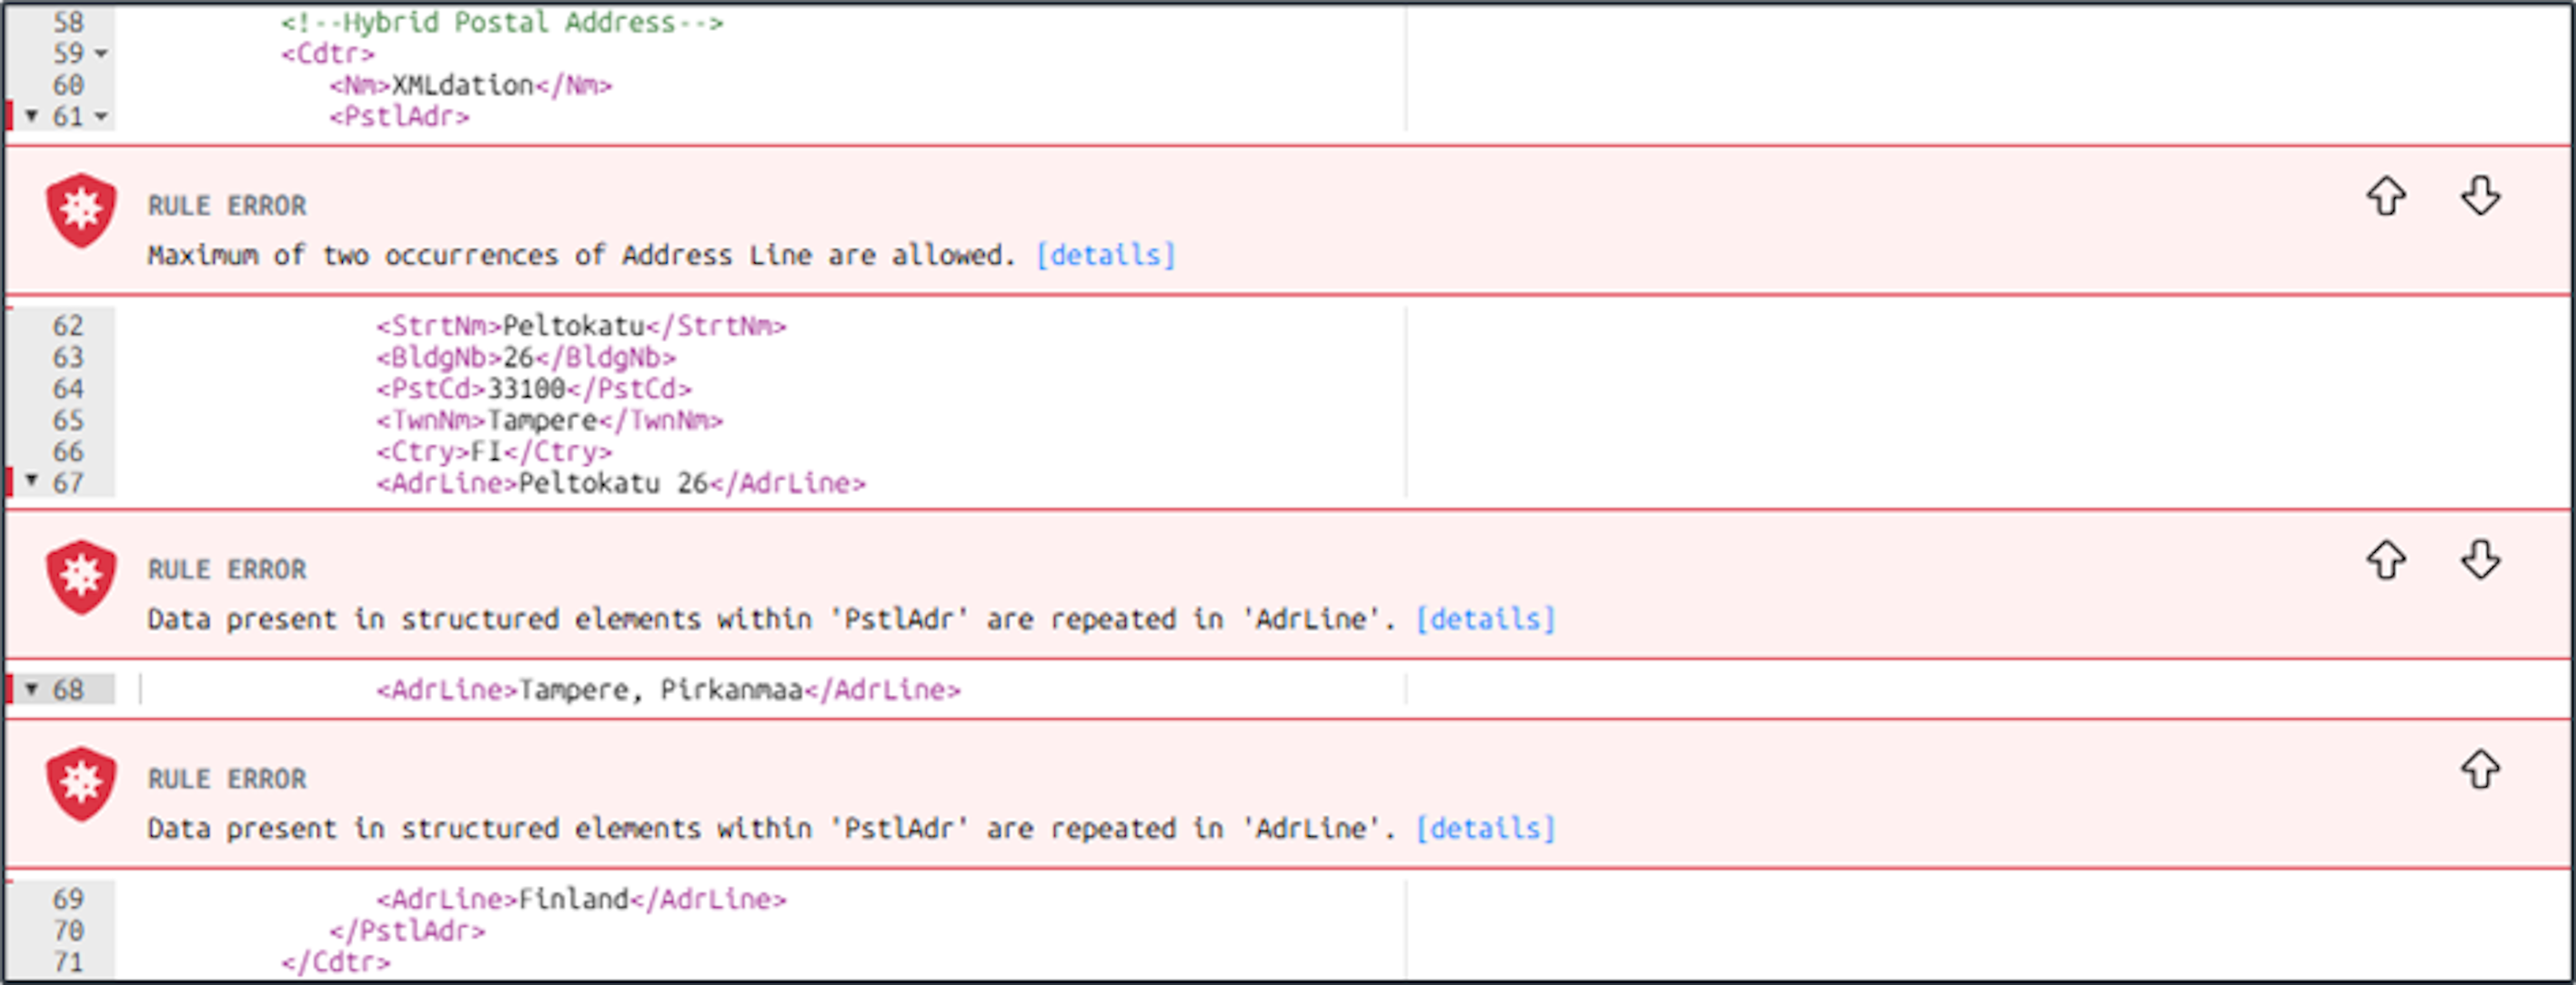
Task: Click up arrow in error below line 67
Action: (x=2386, y=560)
